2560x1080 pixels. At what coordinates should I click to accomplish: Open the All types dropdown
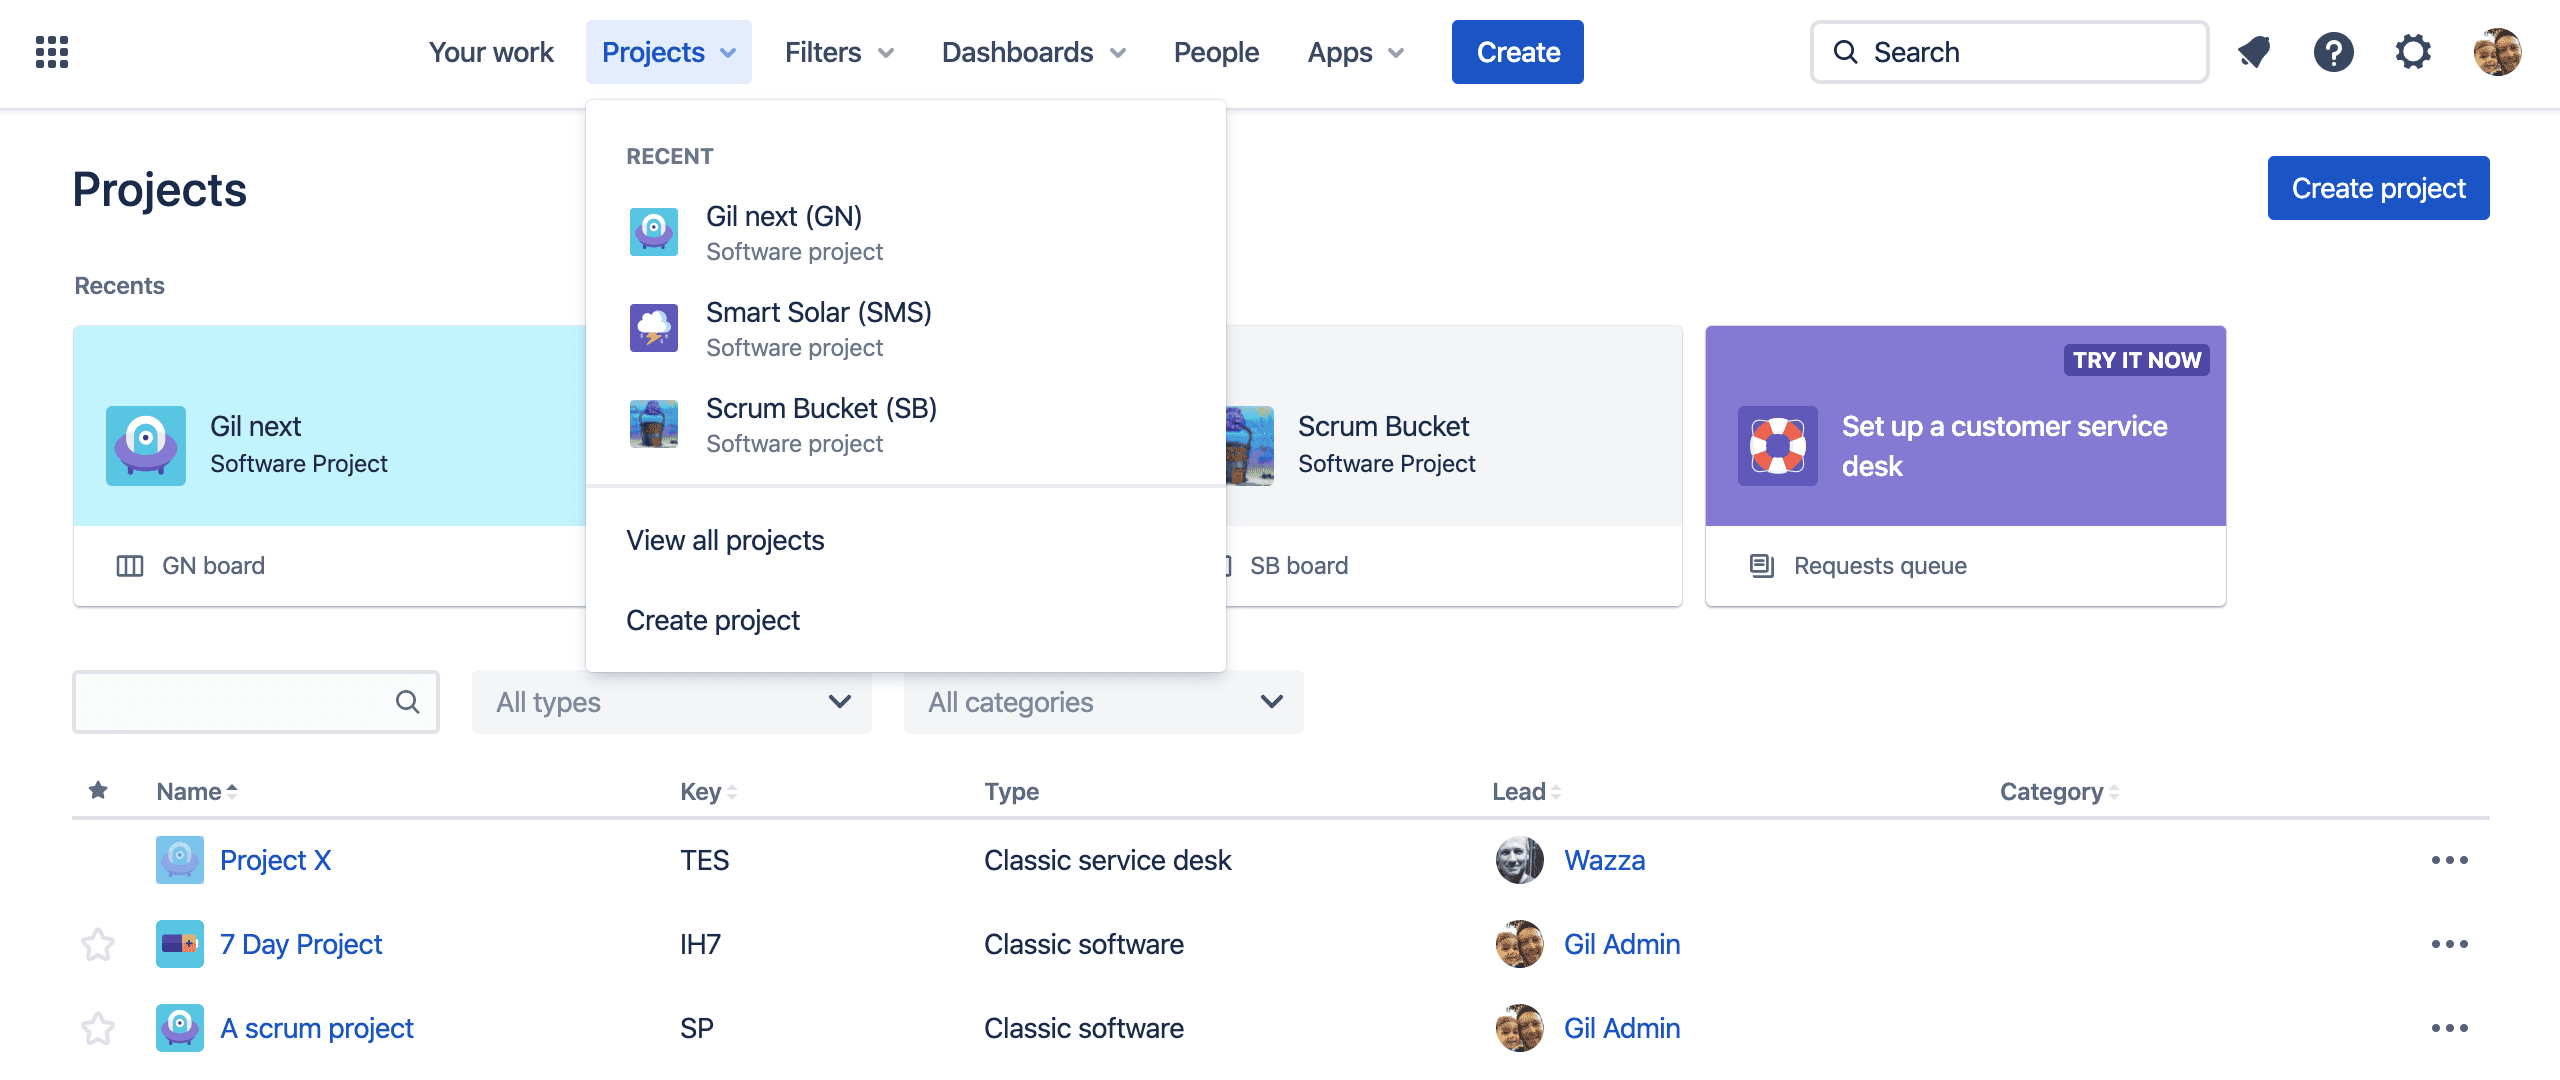[x=671, y=702]
